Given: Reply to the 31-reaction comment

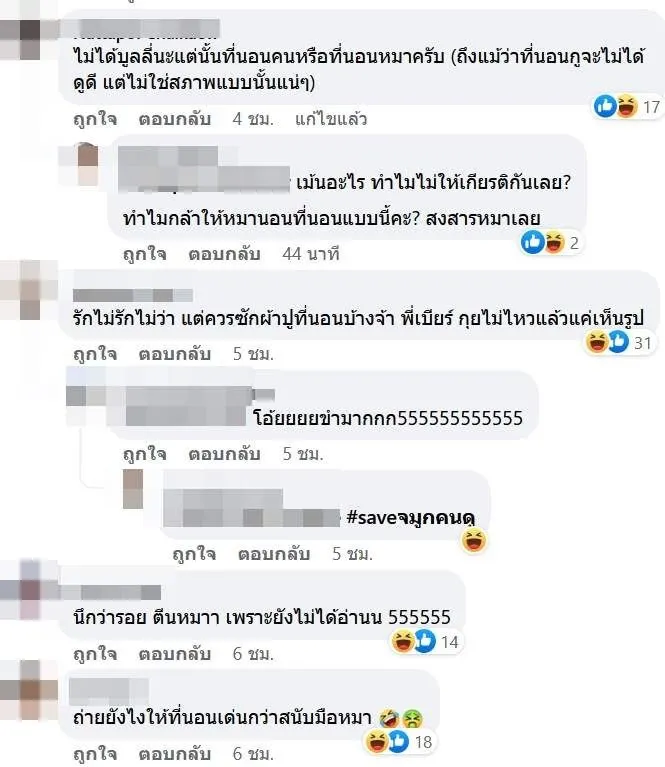Looking at the screenshot, I should (x=175, y=354).
